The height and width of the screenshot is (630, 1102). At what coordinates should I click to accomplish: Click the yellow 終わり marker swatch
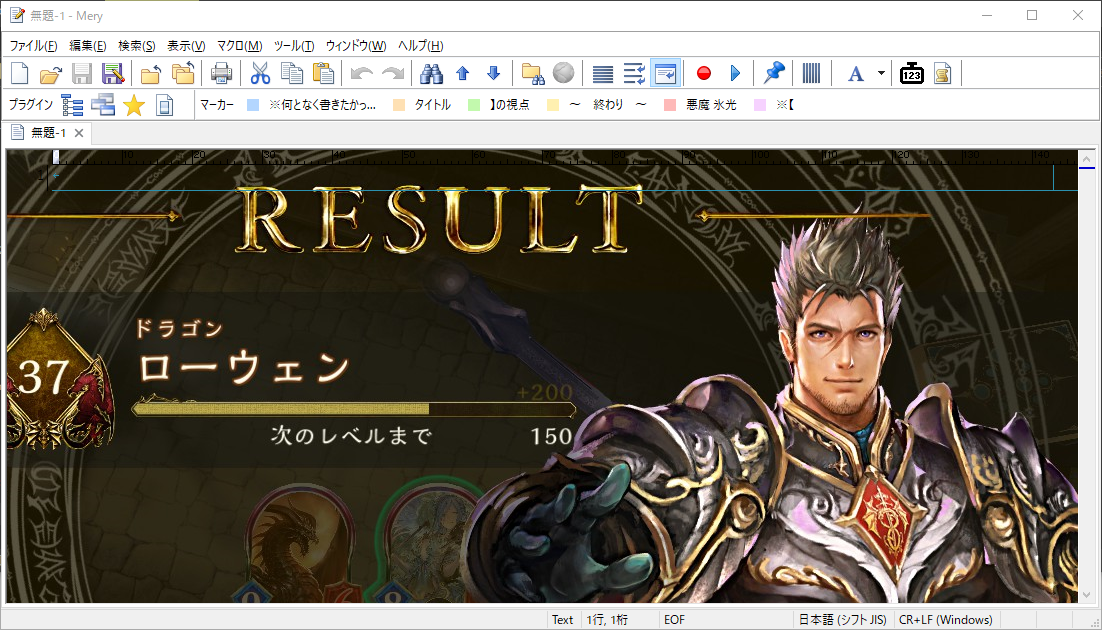(553, 105)
